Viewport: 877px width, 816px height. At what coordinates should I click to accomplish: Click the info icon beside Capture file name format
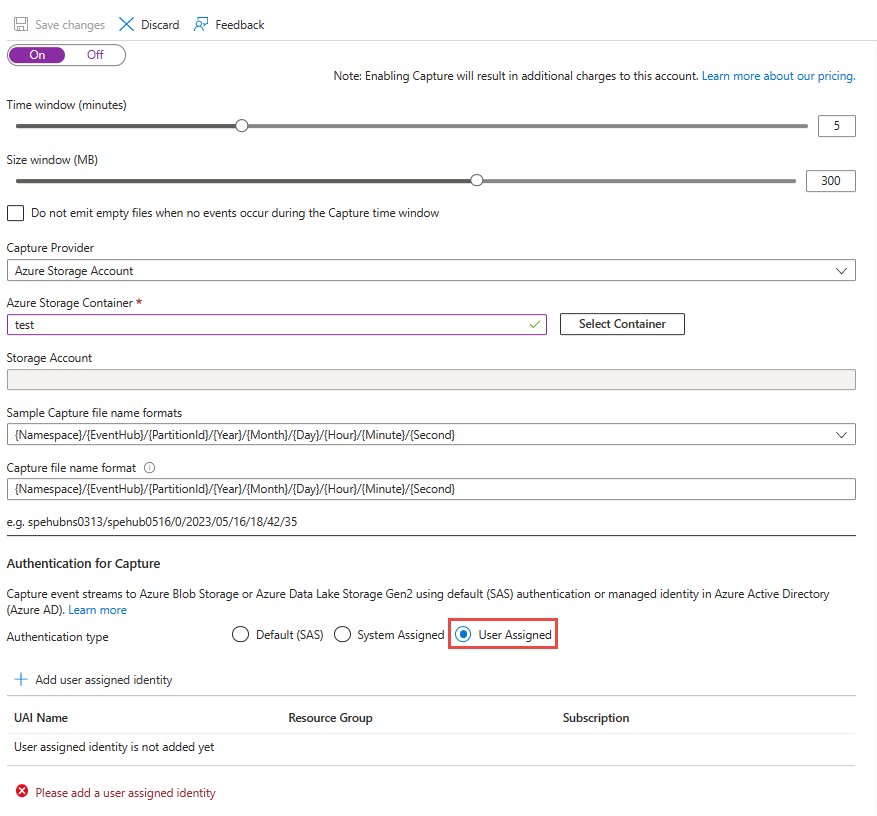[x=150, y=467]
